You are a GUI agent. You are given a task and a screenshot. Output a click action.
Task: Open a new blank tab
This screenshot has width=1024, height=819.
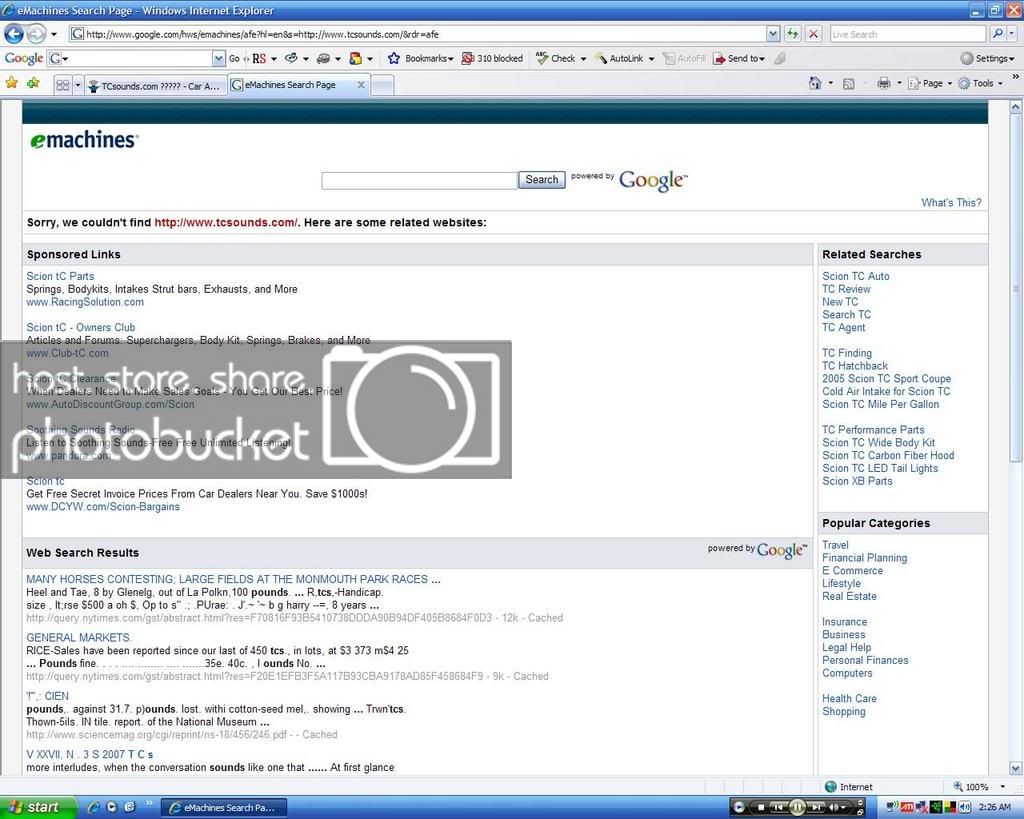[382, 86]
